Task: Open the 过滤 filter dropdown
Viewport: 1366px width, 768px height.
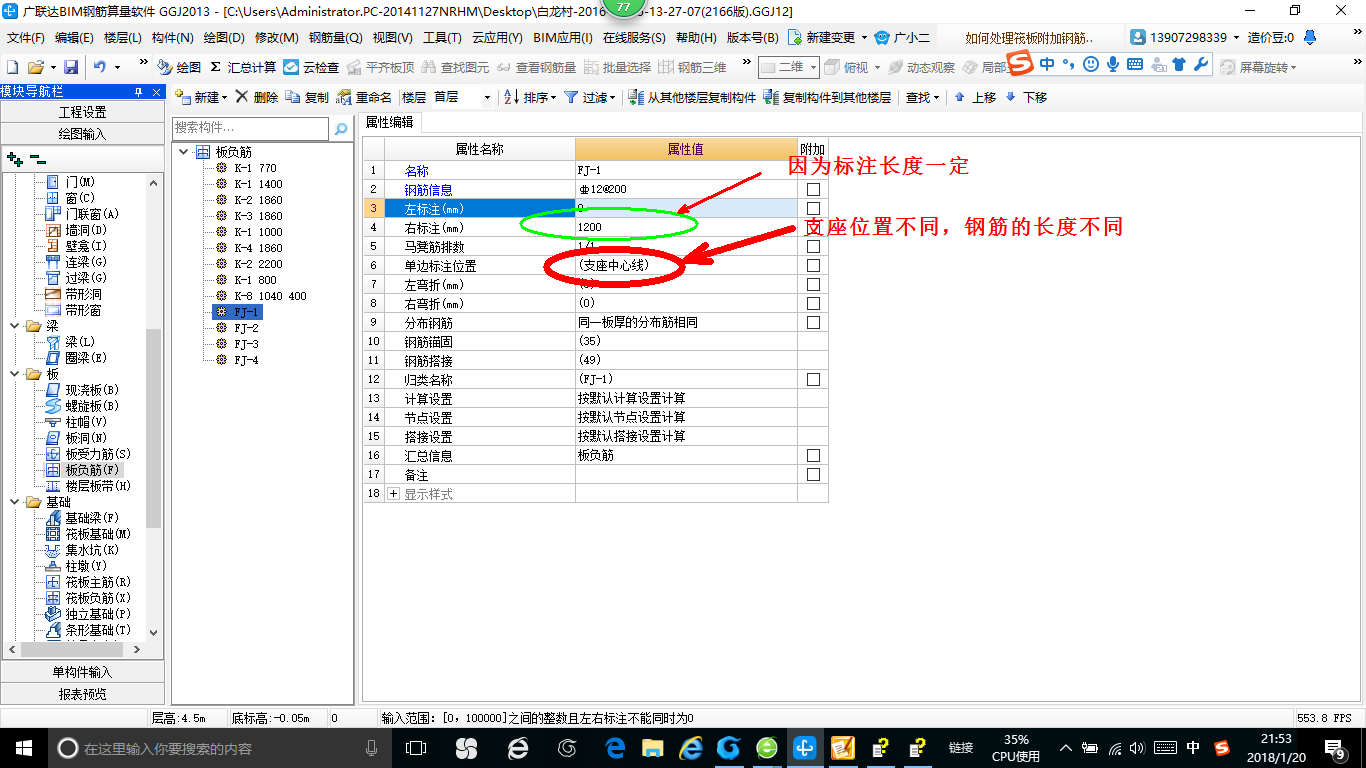Action: pyautogui.click(x=612, y=98)
